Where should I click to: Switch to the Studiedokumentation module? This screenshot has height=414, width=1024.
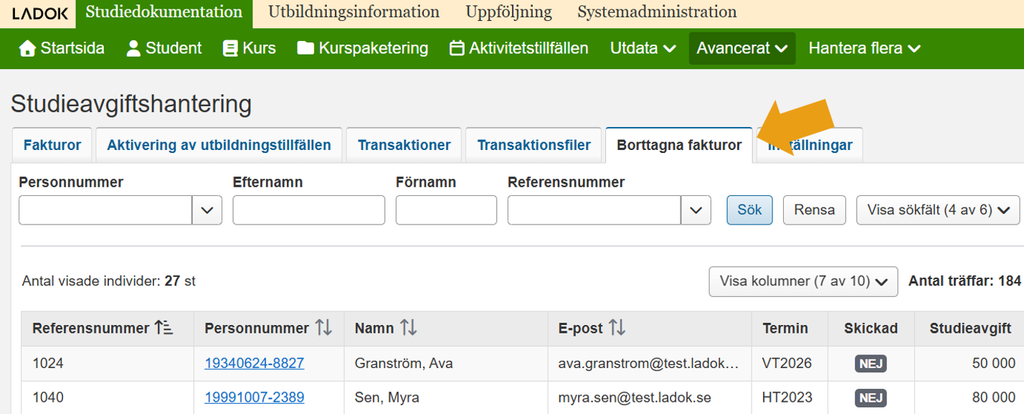coord(164,12)
